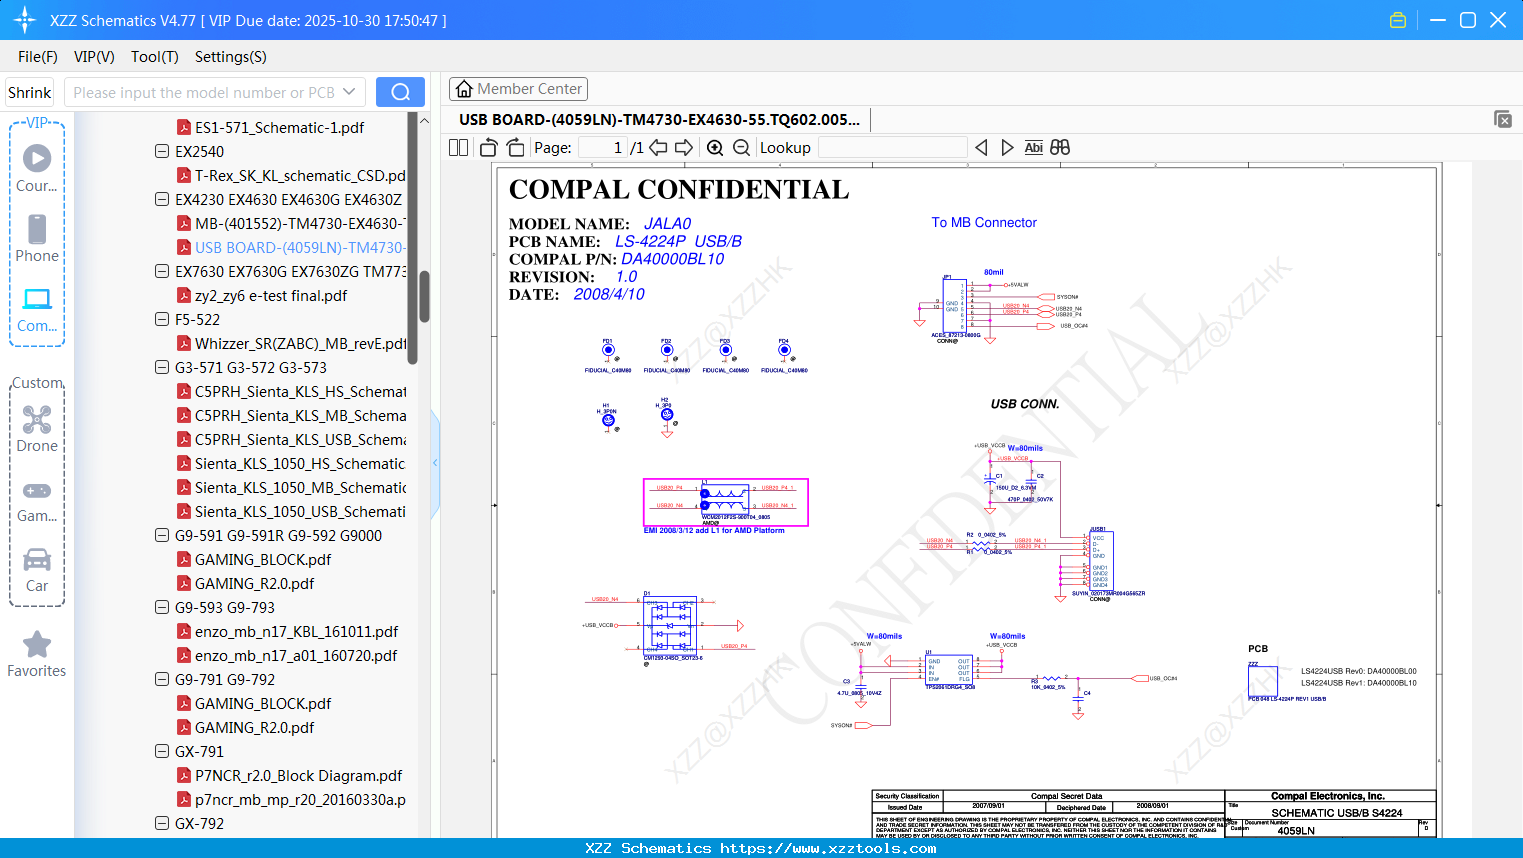The width and height of the screenshot is (1523, 858).
Task: Select the Car category icon
Action: [x=37, y=569]
